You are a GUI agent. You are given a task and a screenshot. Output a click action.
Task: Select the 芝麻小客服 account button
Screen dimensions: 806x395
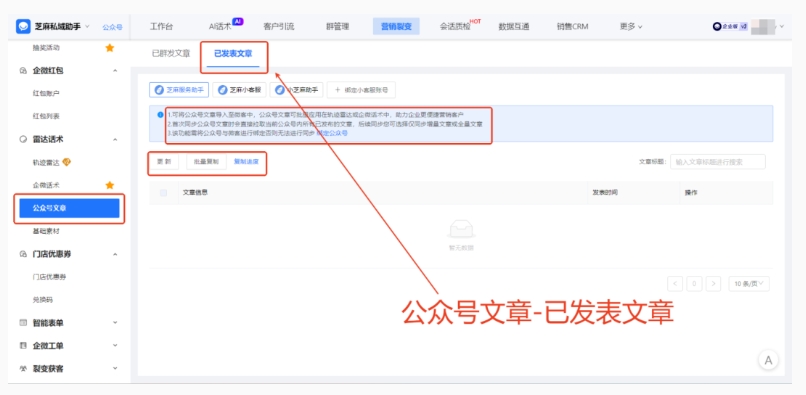coord(239,89)
